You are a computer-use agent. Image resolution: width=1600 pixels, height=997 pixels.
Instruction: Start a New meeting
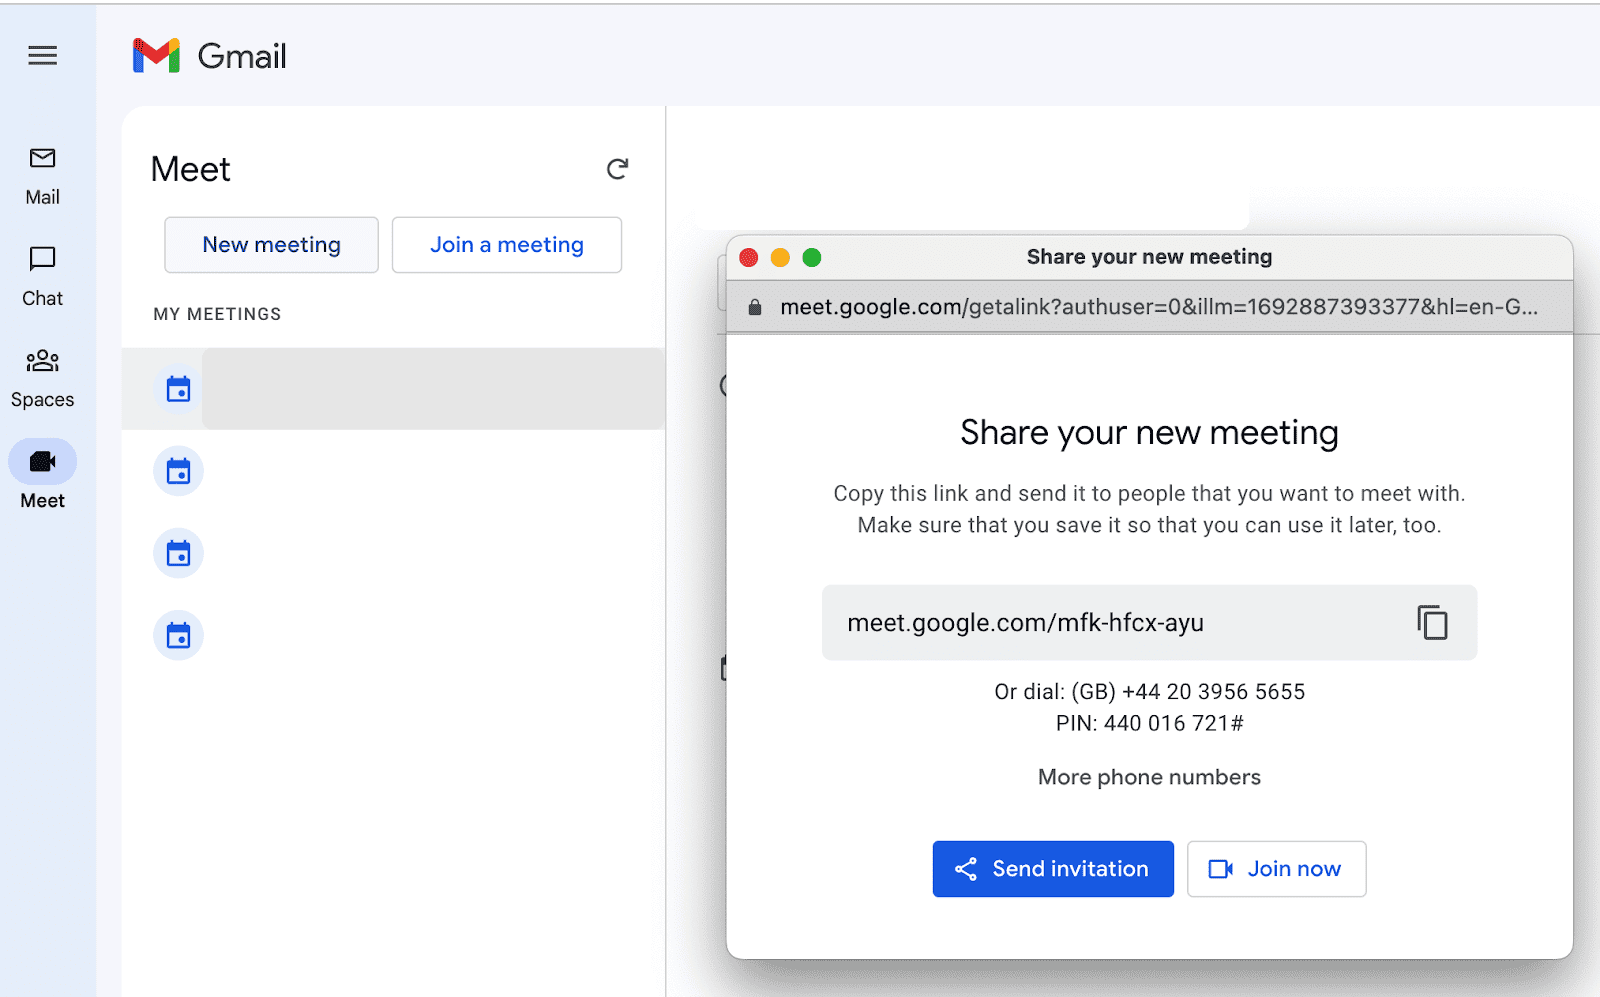click(271, 245)
